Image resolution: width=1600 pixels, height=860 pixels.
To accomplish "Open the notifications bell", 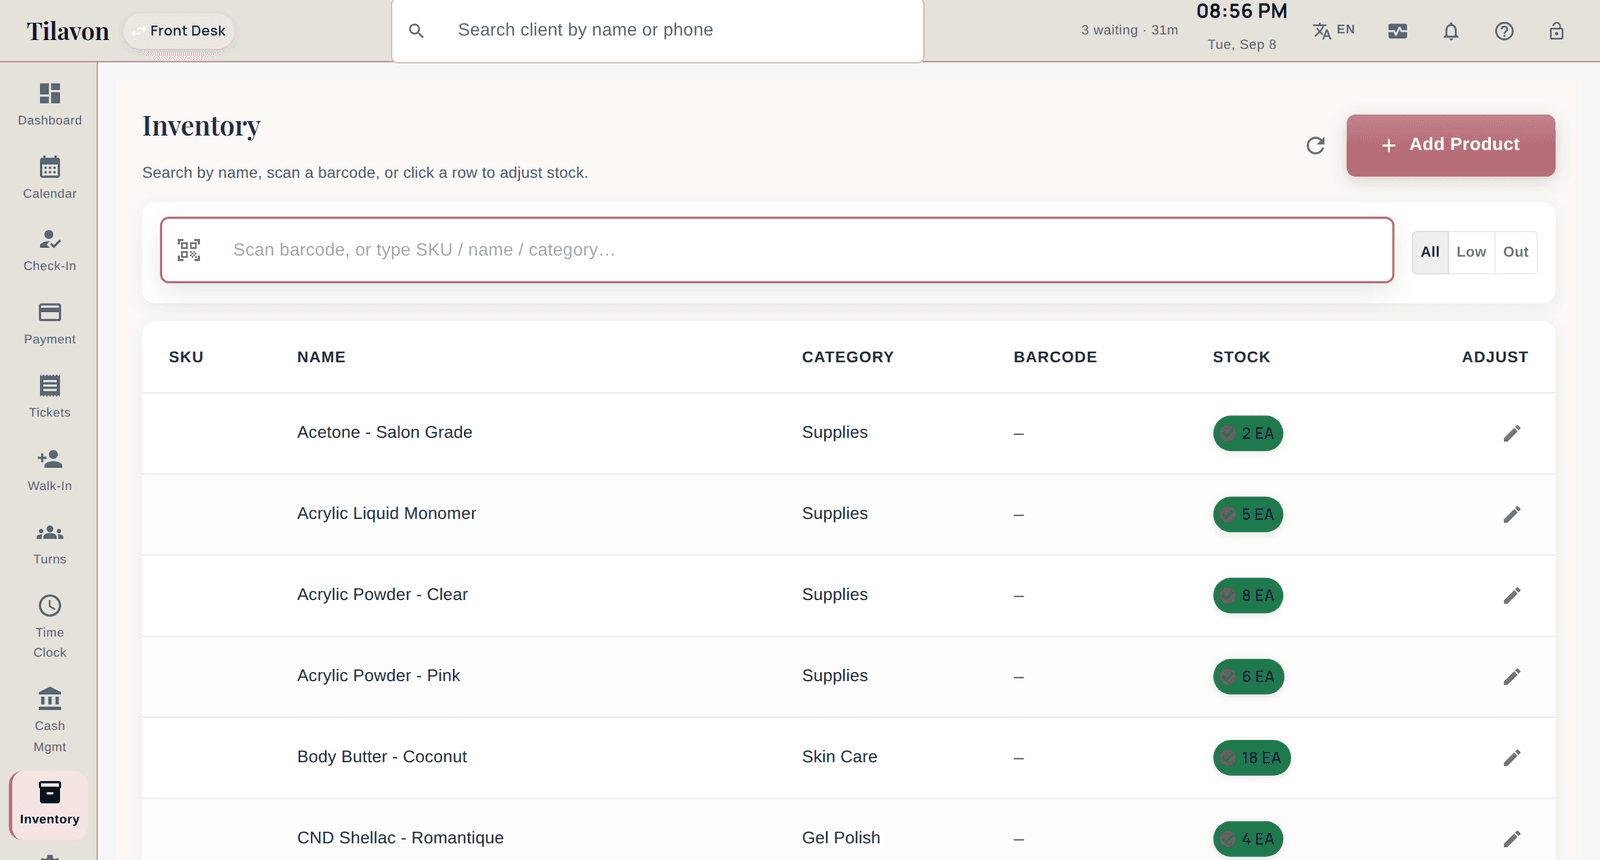I will (1451, 31).
